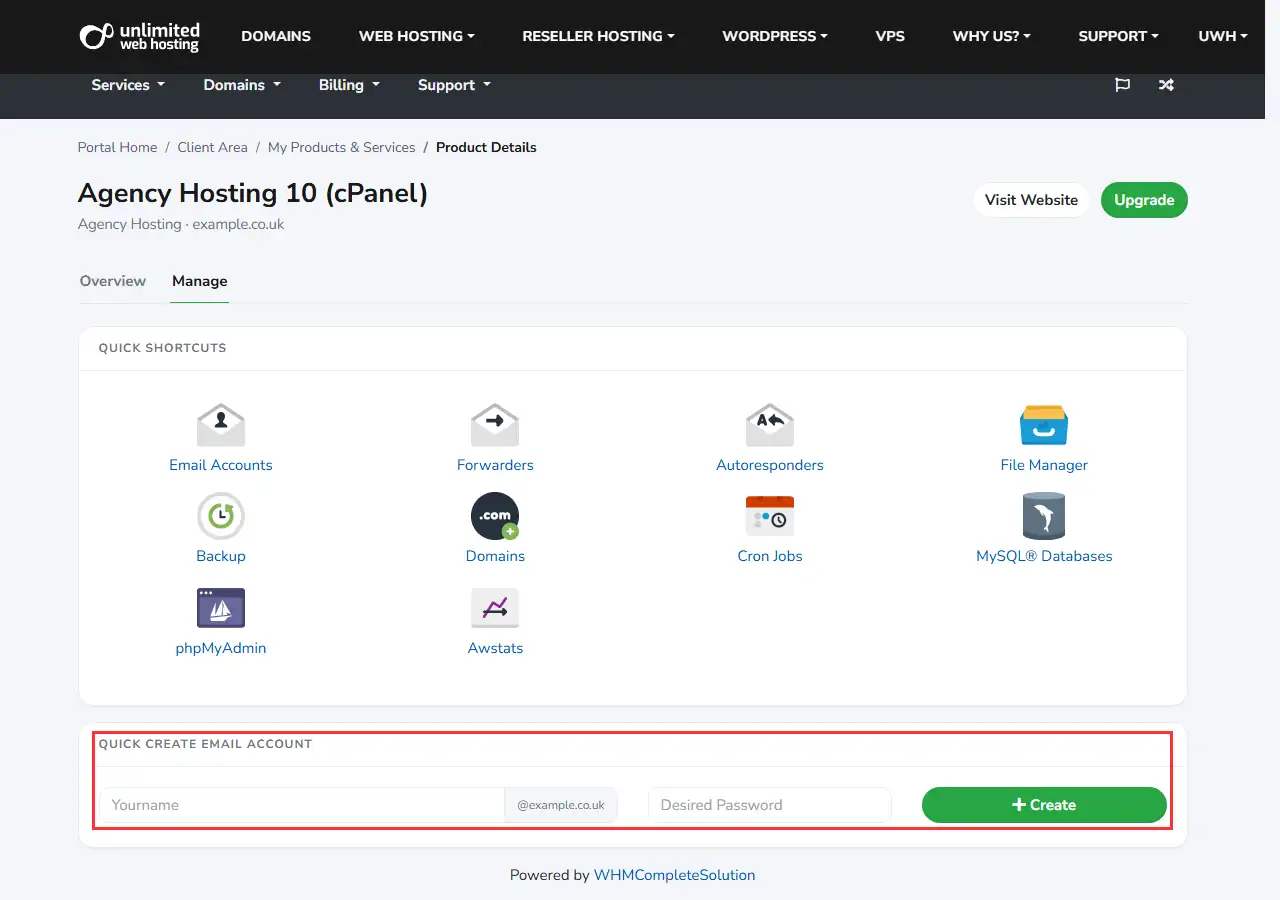
Task: Focus the Desired Password field
Action: (x=770, y=805)
